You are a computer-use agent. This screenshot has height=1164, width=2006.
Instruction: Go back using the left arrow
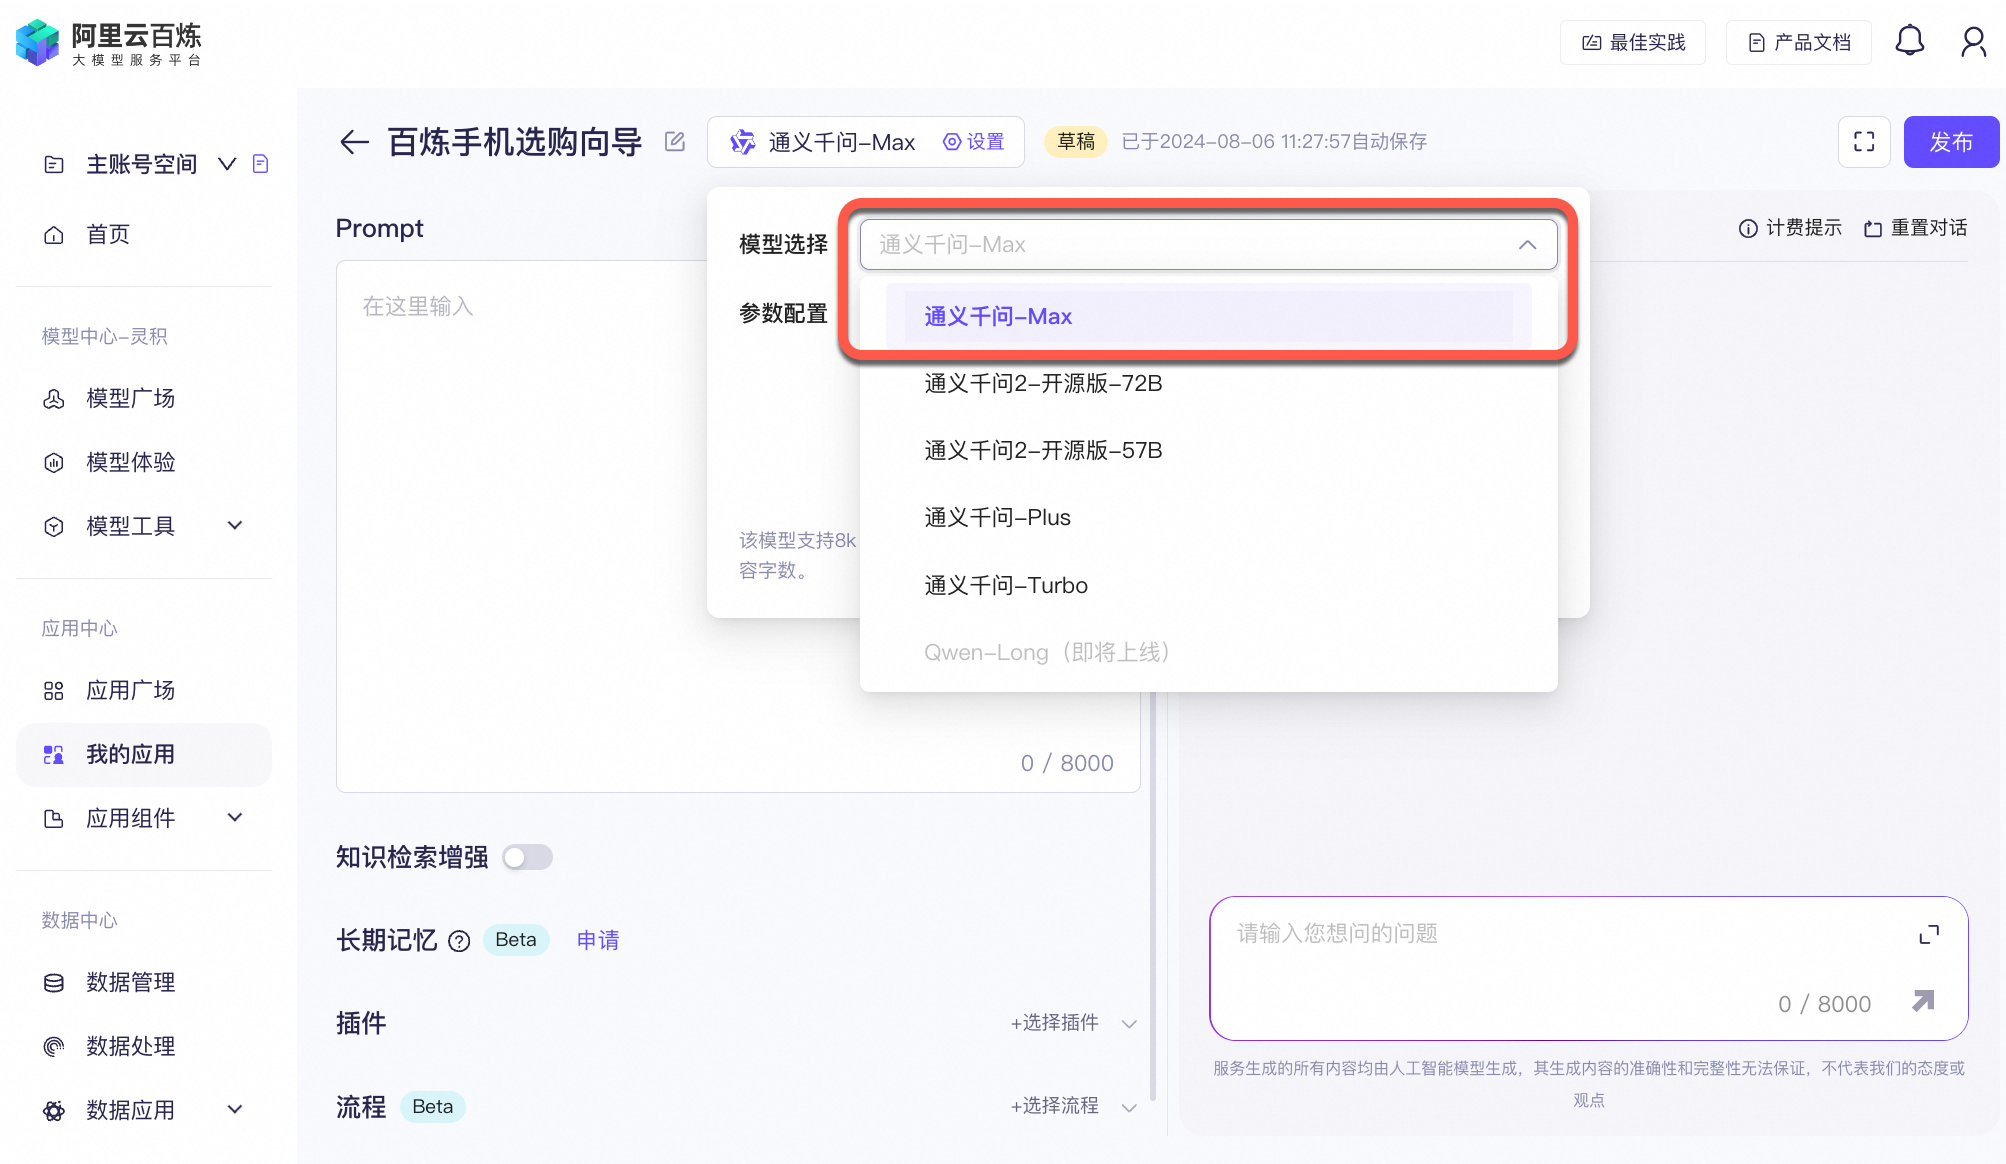click(x=354, y=142)
